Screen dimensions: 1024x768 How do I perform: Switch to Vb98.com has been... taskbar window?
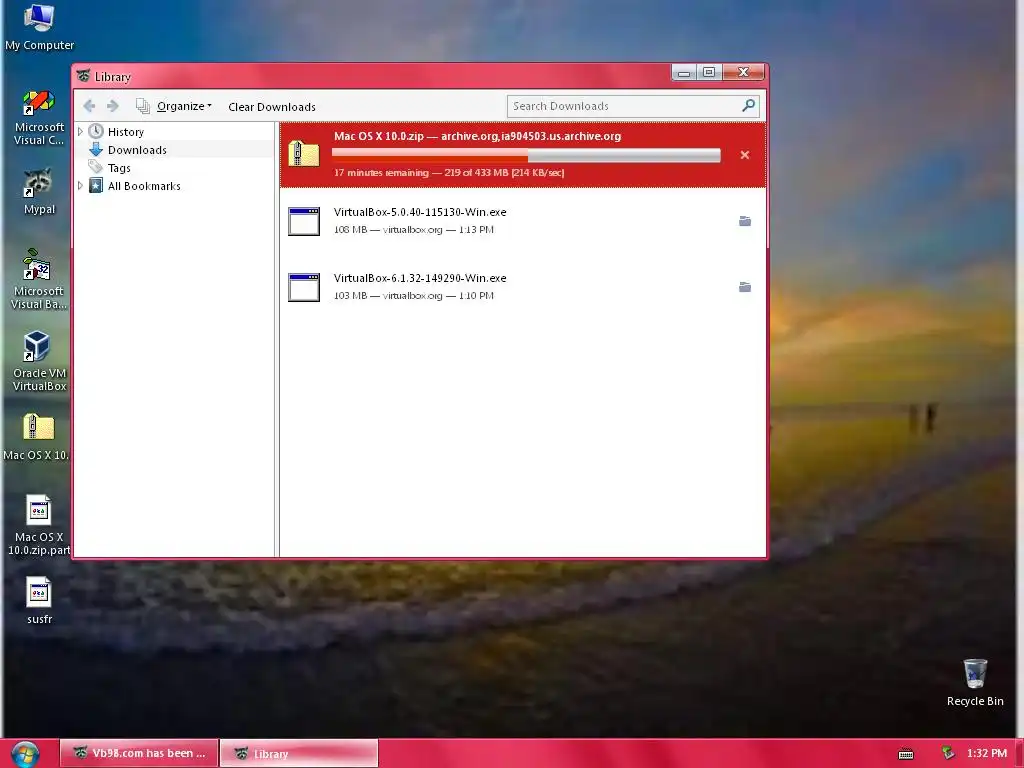coord(138,753)
